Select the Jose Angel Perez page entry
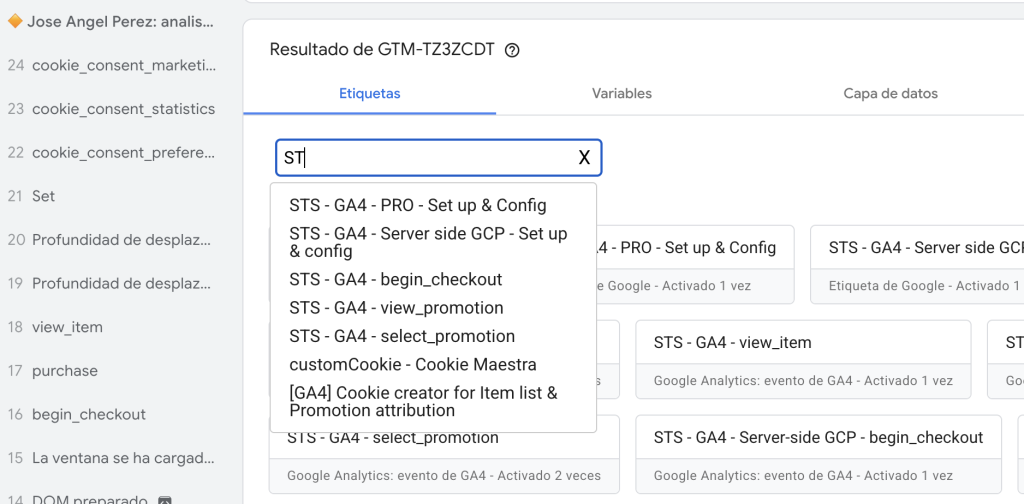This screenshot has height=504, width=1024. [111, 22]
